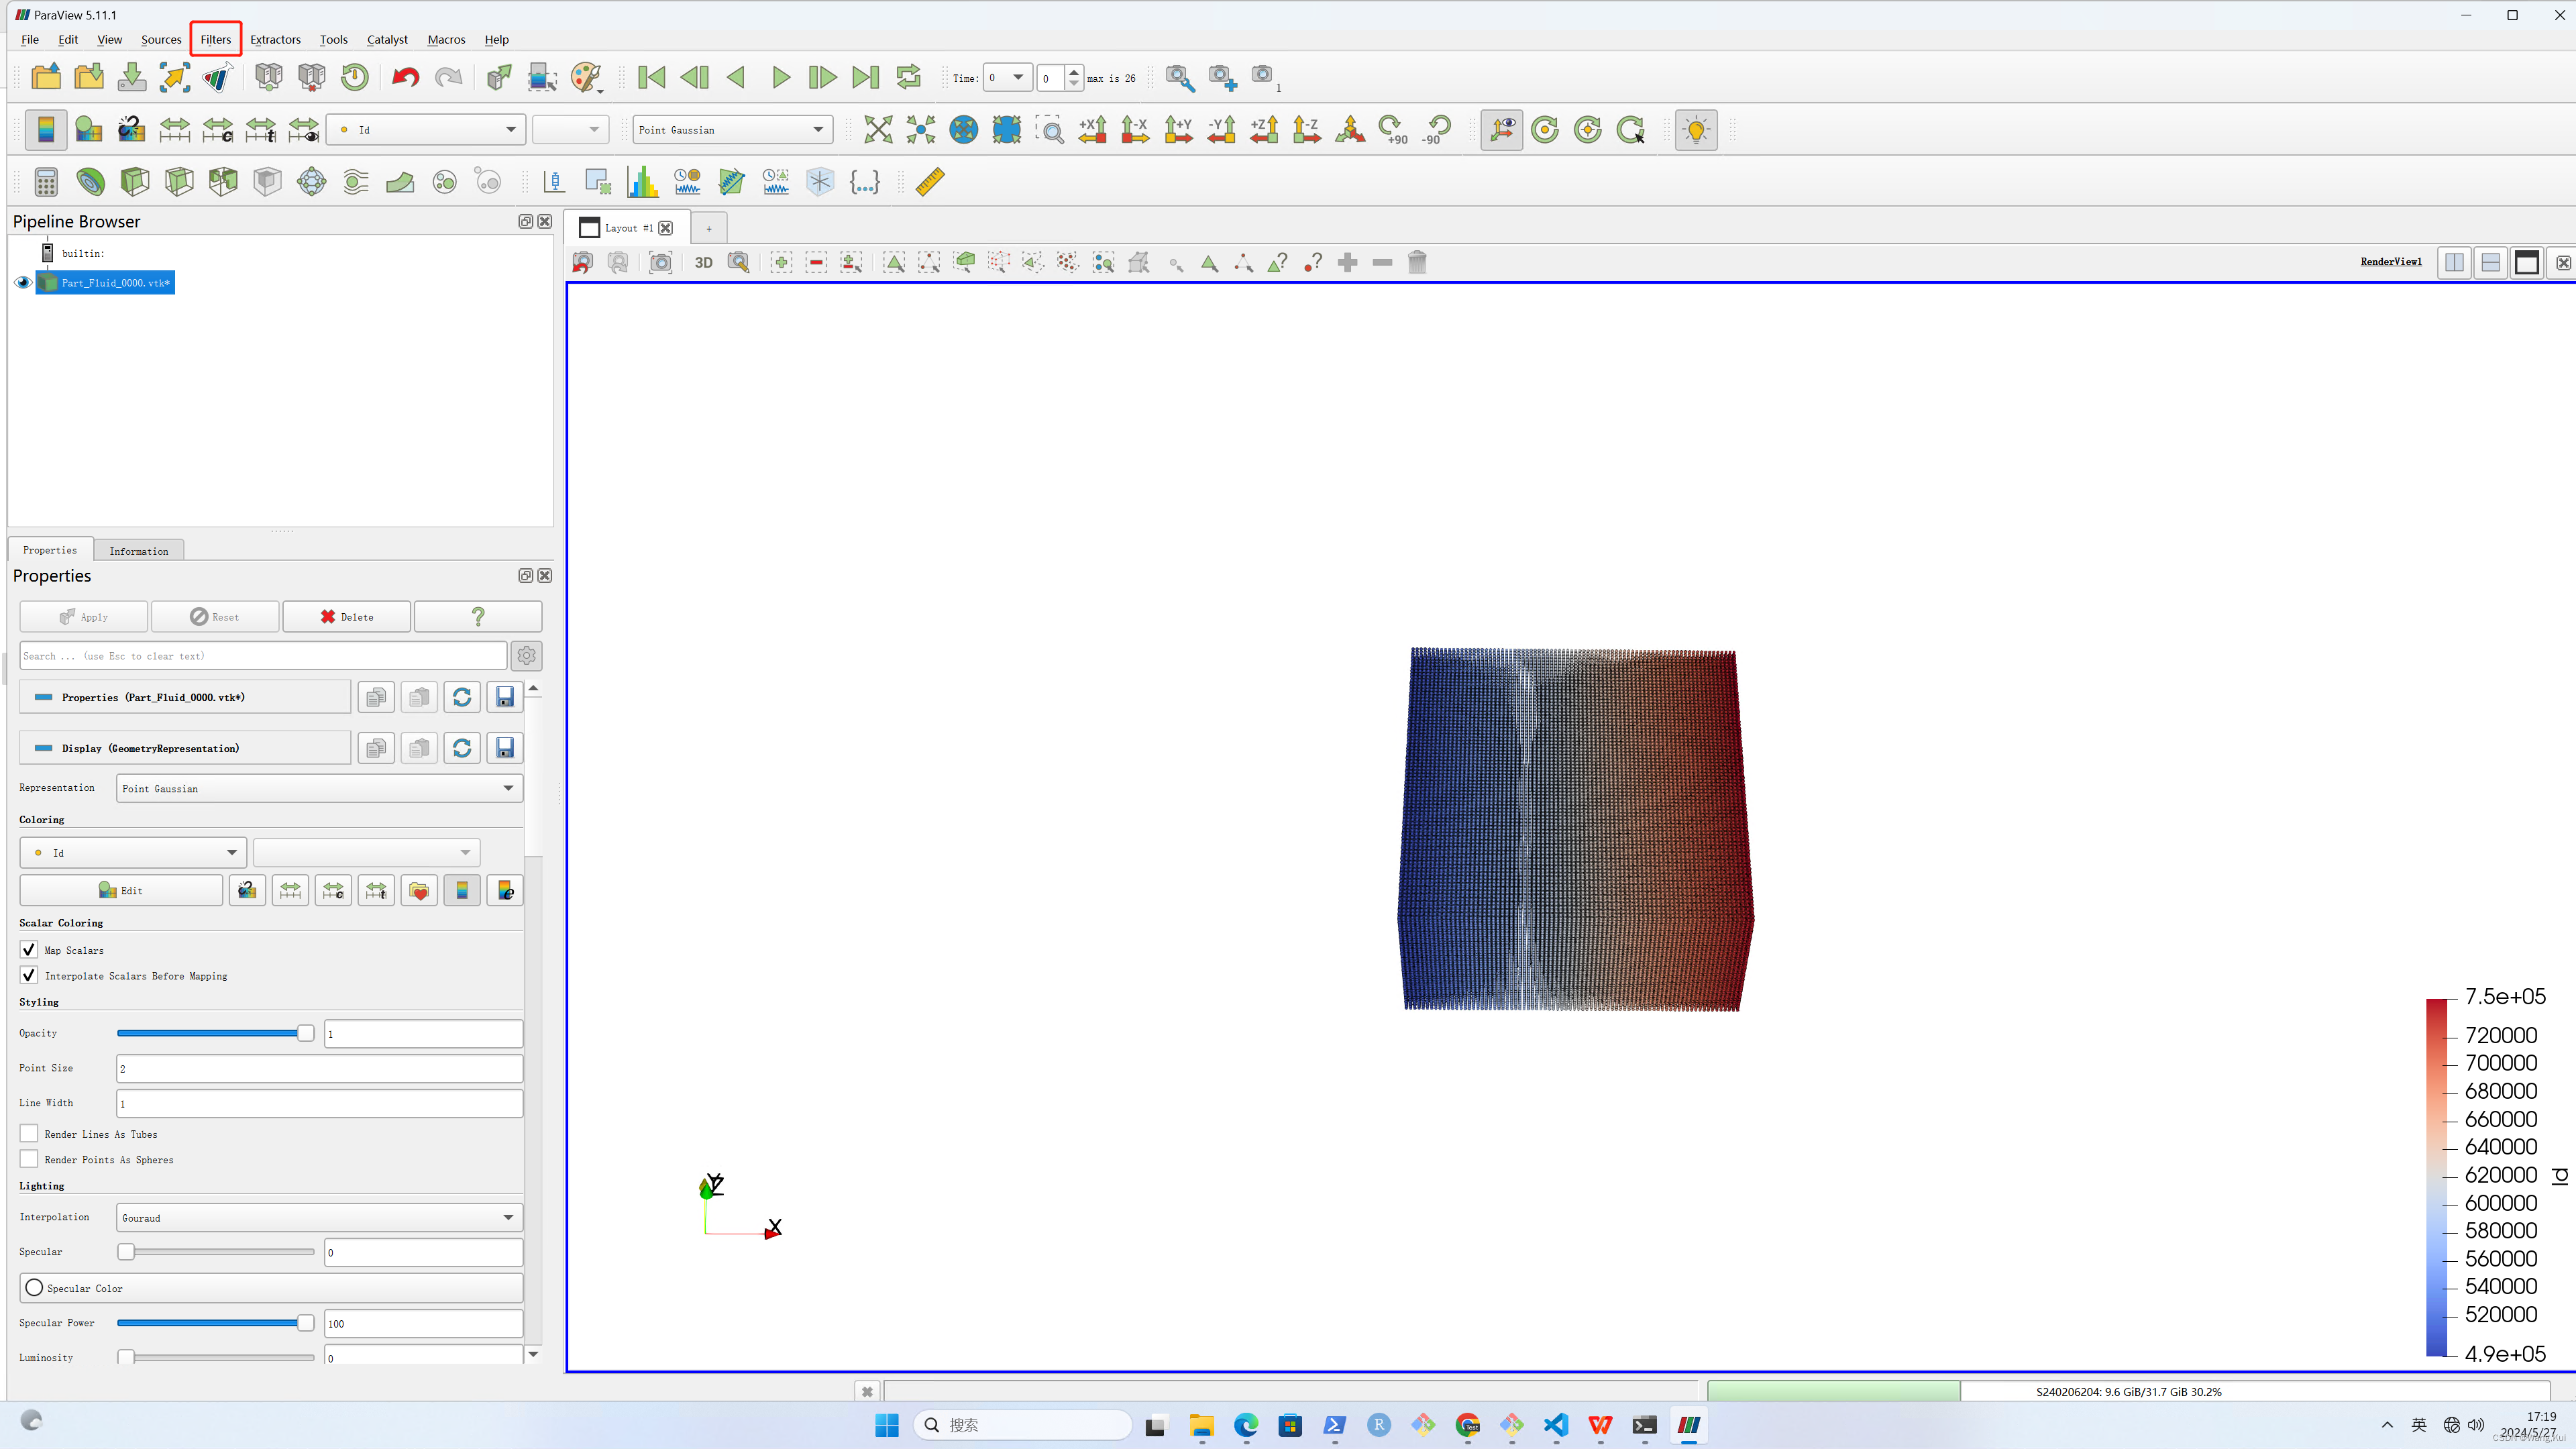Enable Render Points As Spheres
Screen dimensions: 2576x1449
29,1158
